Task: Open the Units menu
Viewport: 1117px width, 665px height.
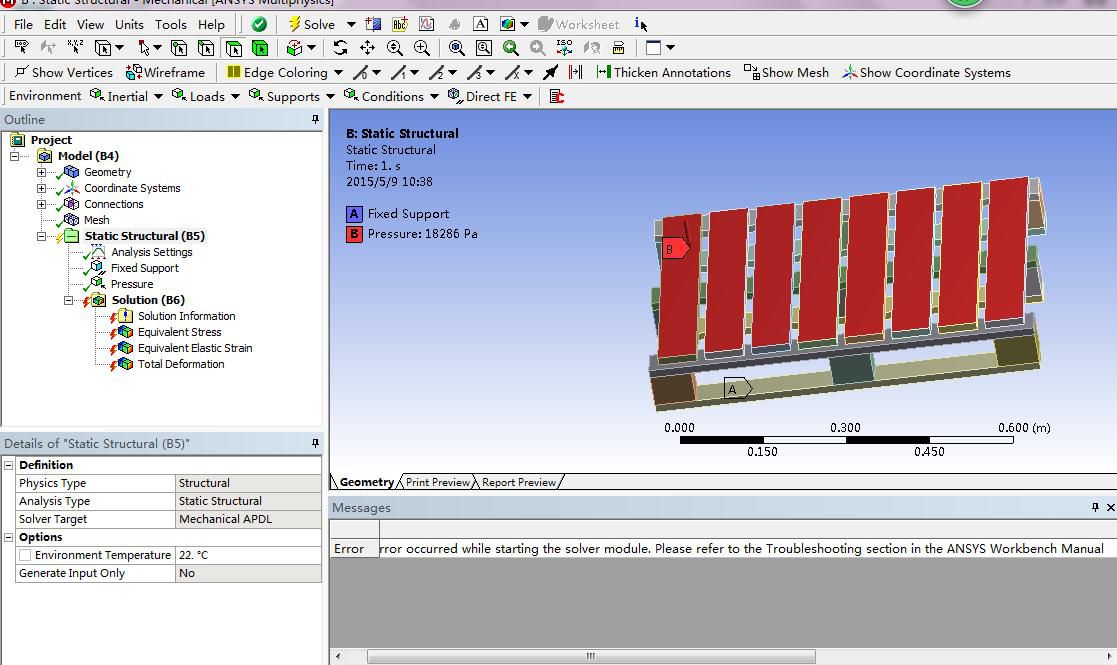Action: click(129, 24)
